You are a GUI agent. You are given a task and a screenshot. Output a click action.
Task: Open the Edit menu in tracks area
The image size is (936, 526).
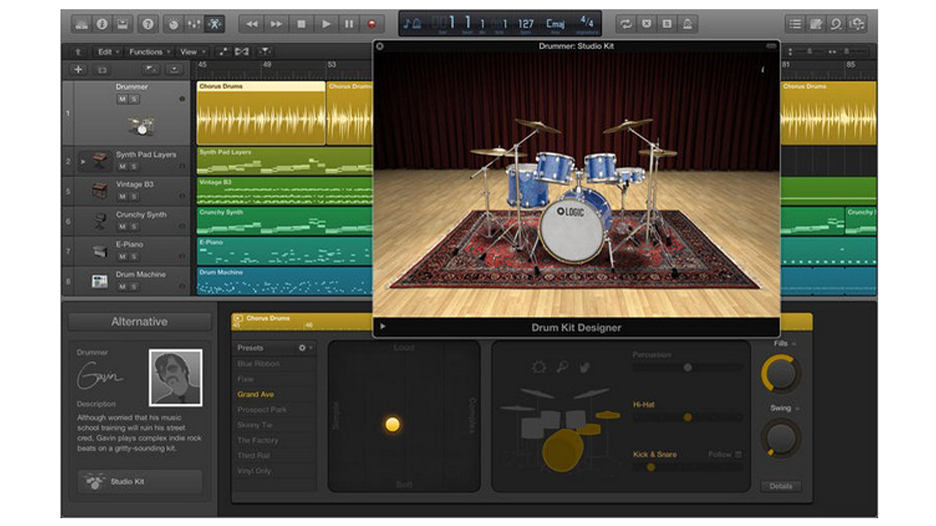tap(107, 51)
